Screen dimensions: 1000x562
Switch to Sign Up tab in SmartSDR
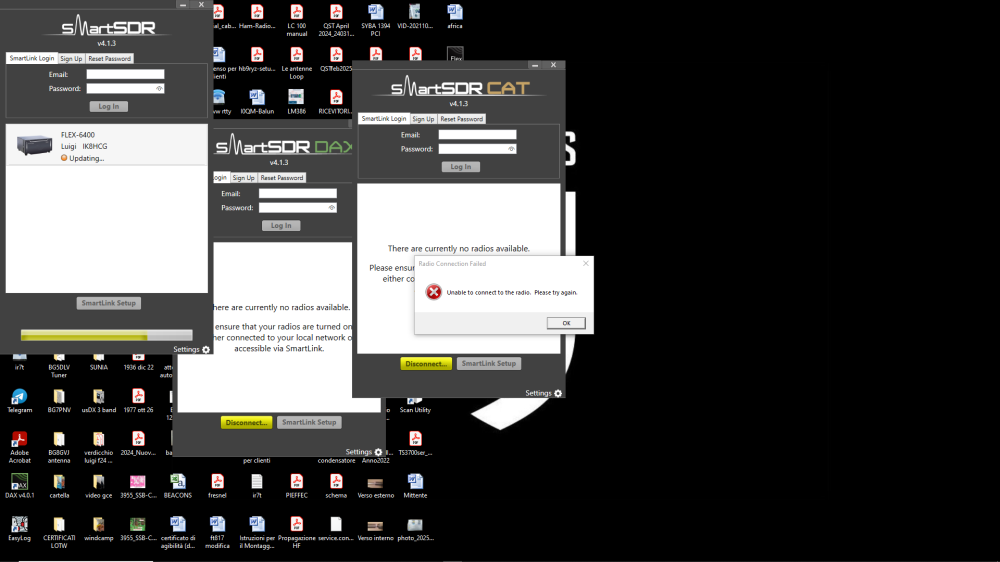(x=71, y=59)
